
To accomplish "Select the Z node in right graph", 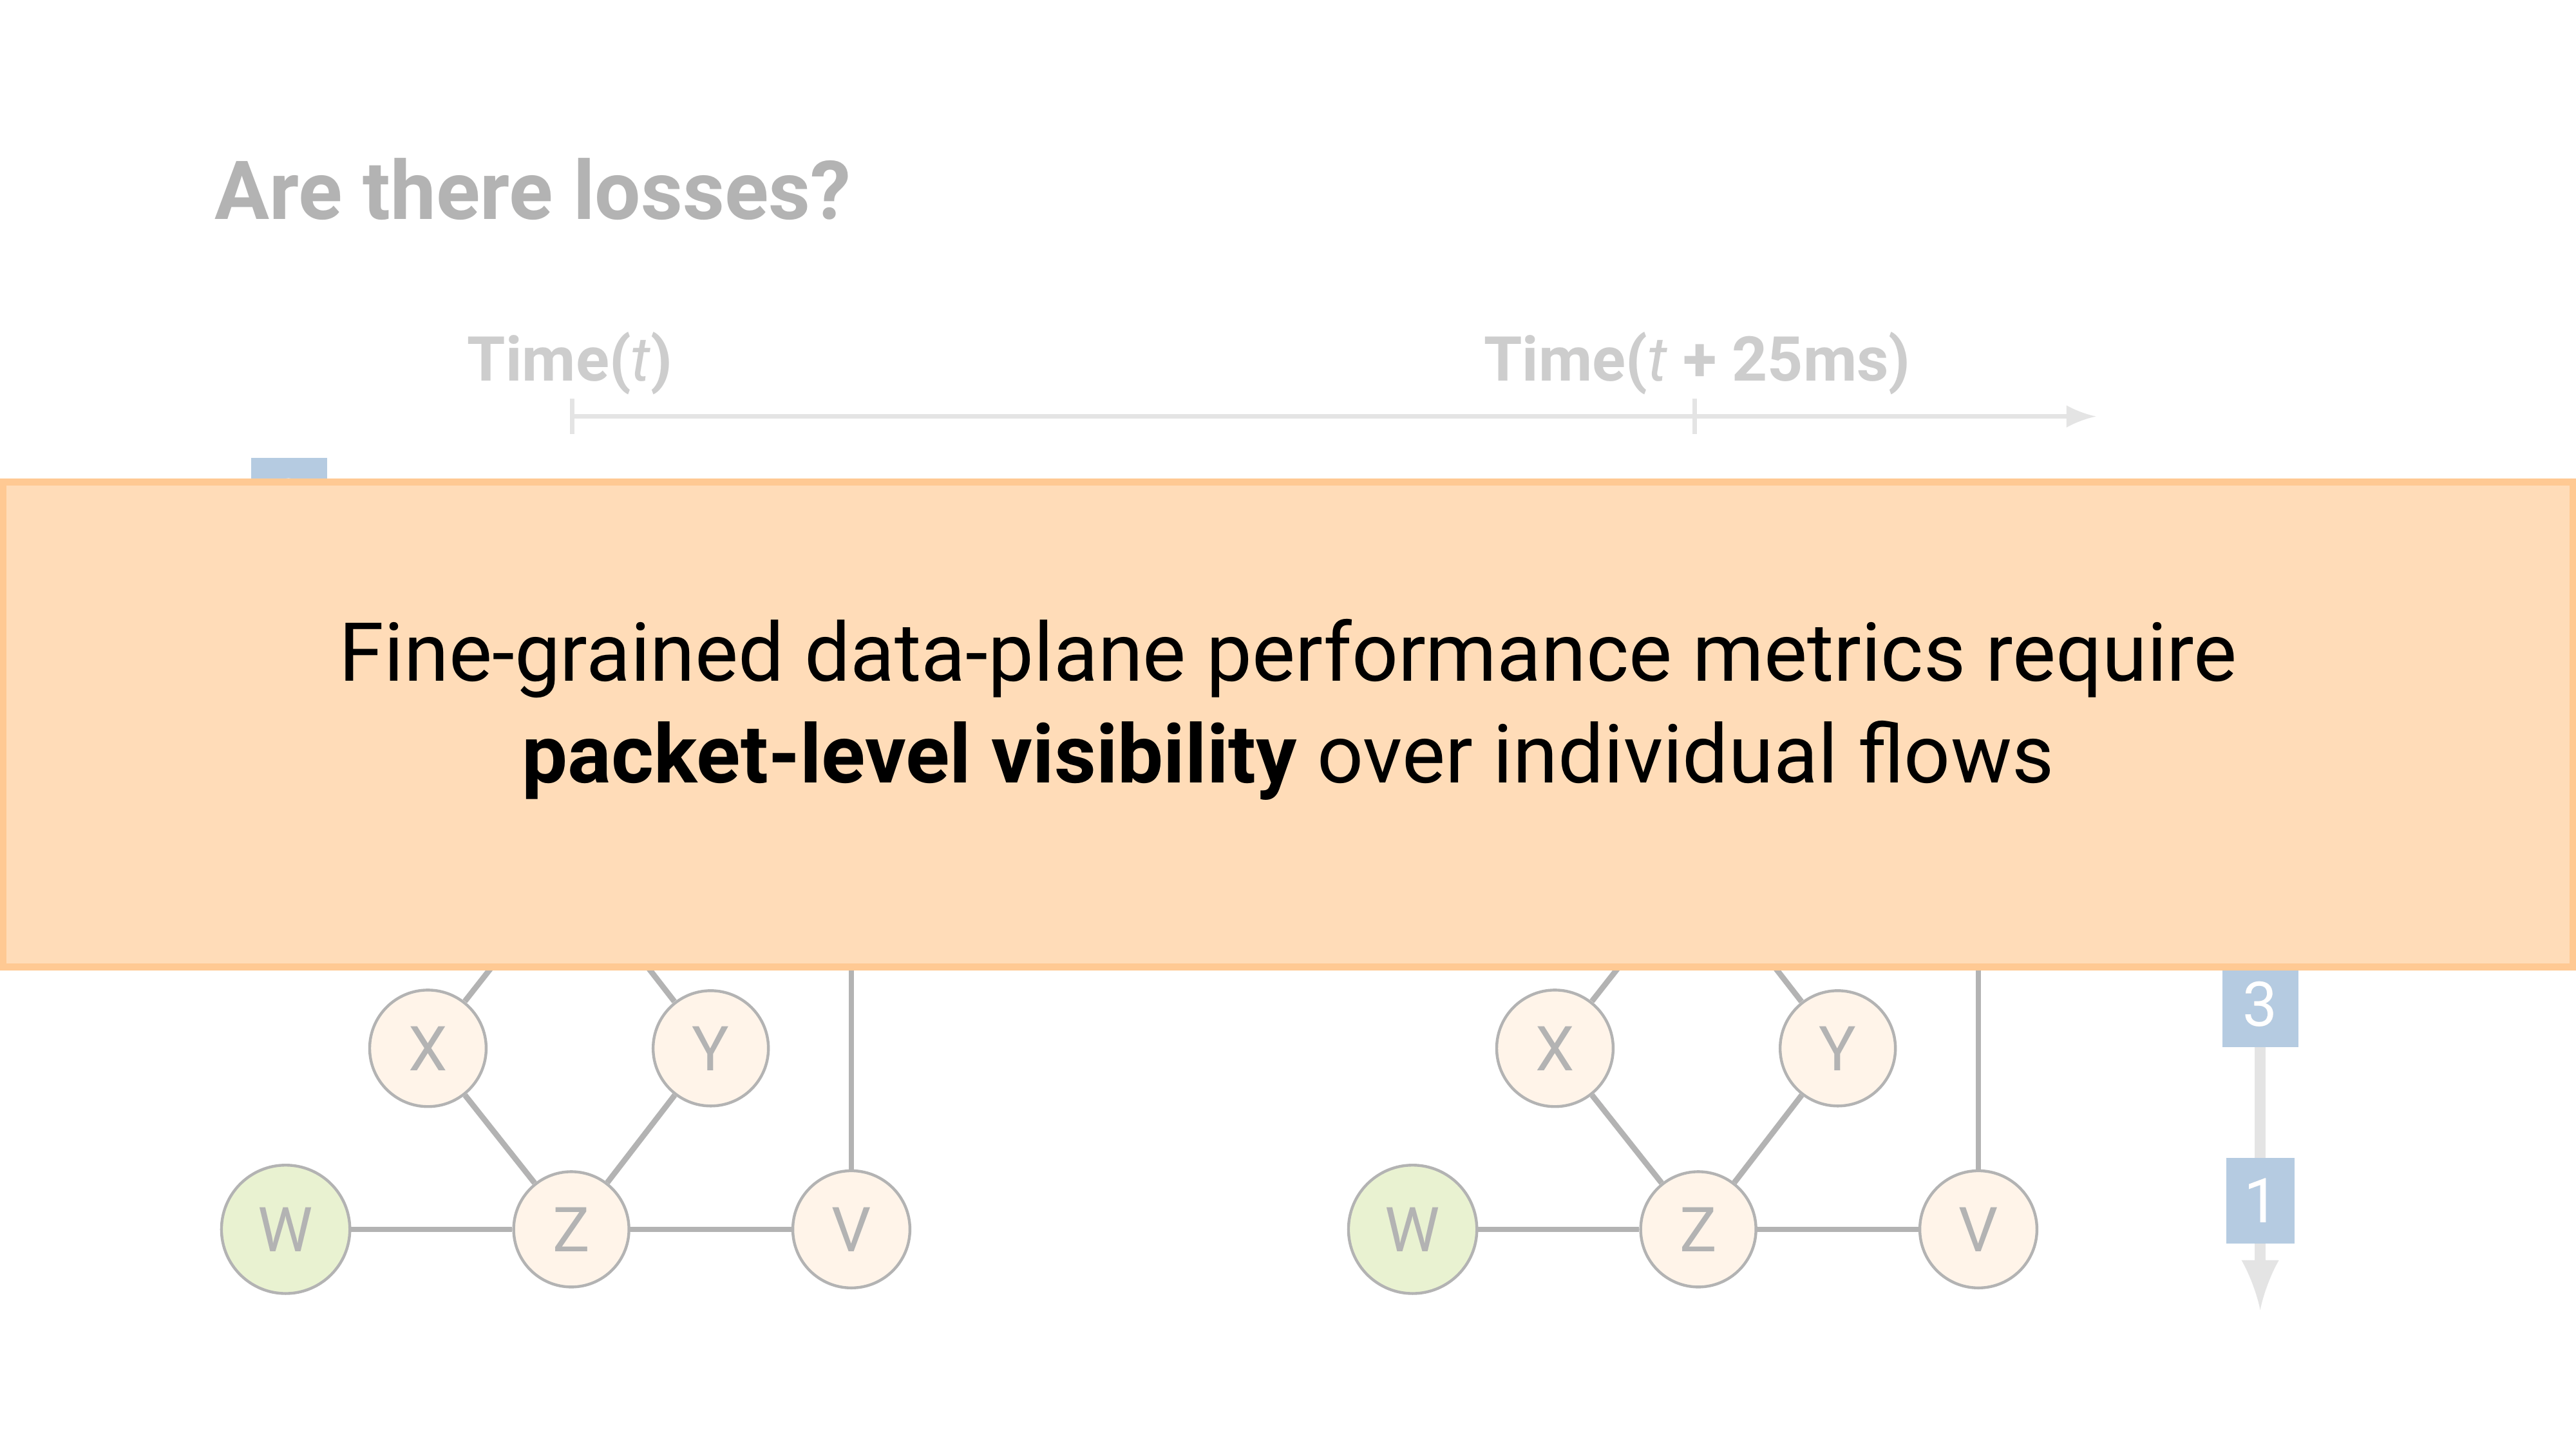I will 1698,1229.
